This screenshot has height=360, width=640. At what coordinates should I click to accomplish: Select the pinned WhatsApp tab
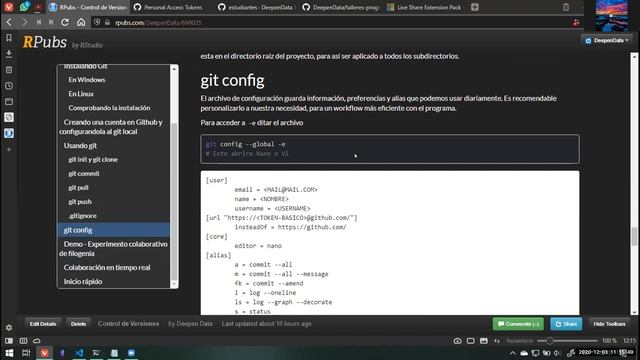pyautogui.click(x=24, y=7)
